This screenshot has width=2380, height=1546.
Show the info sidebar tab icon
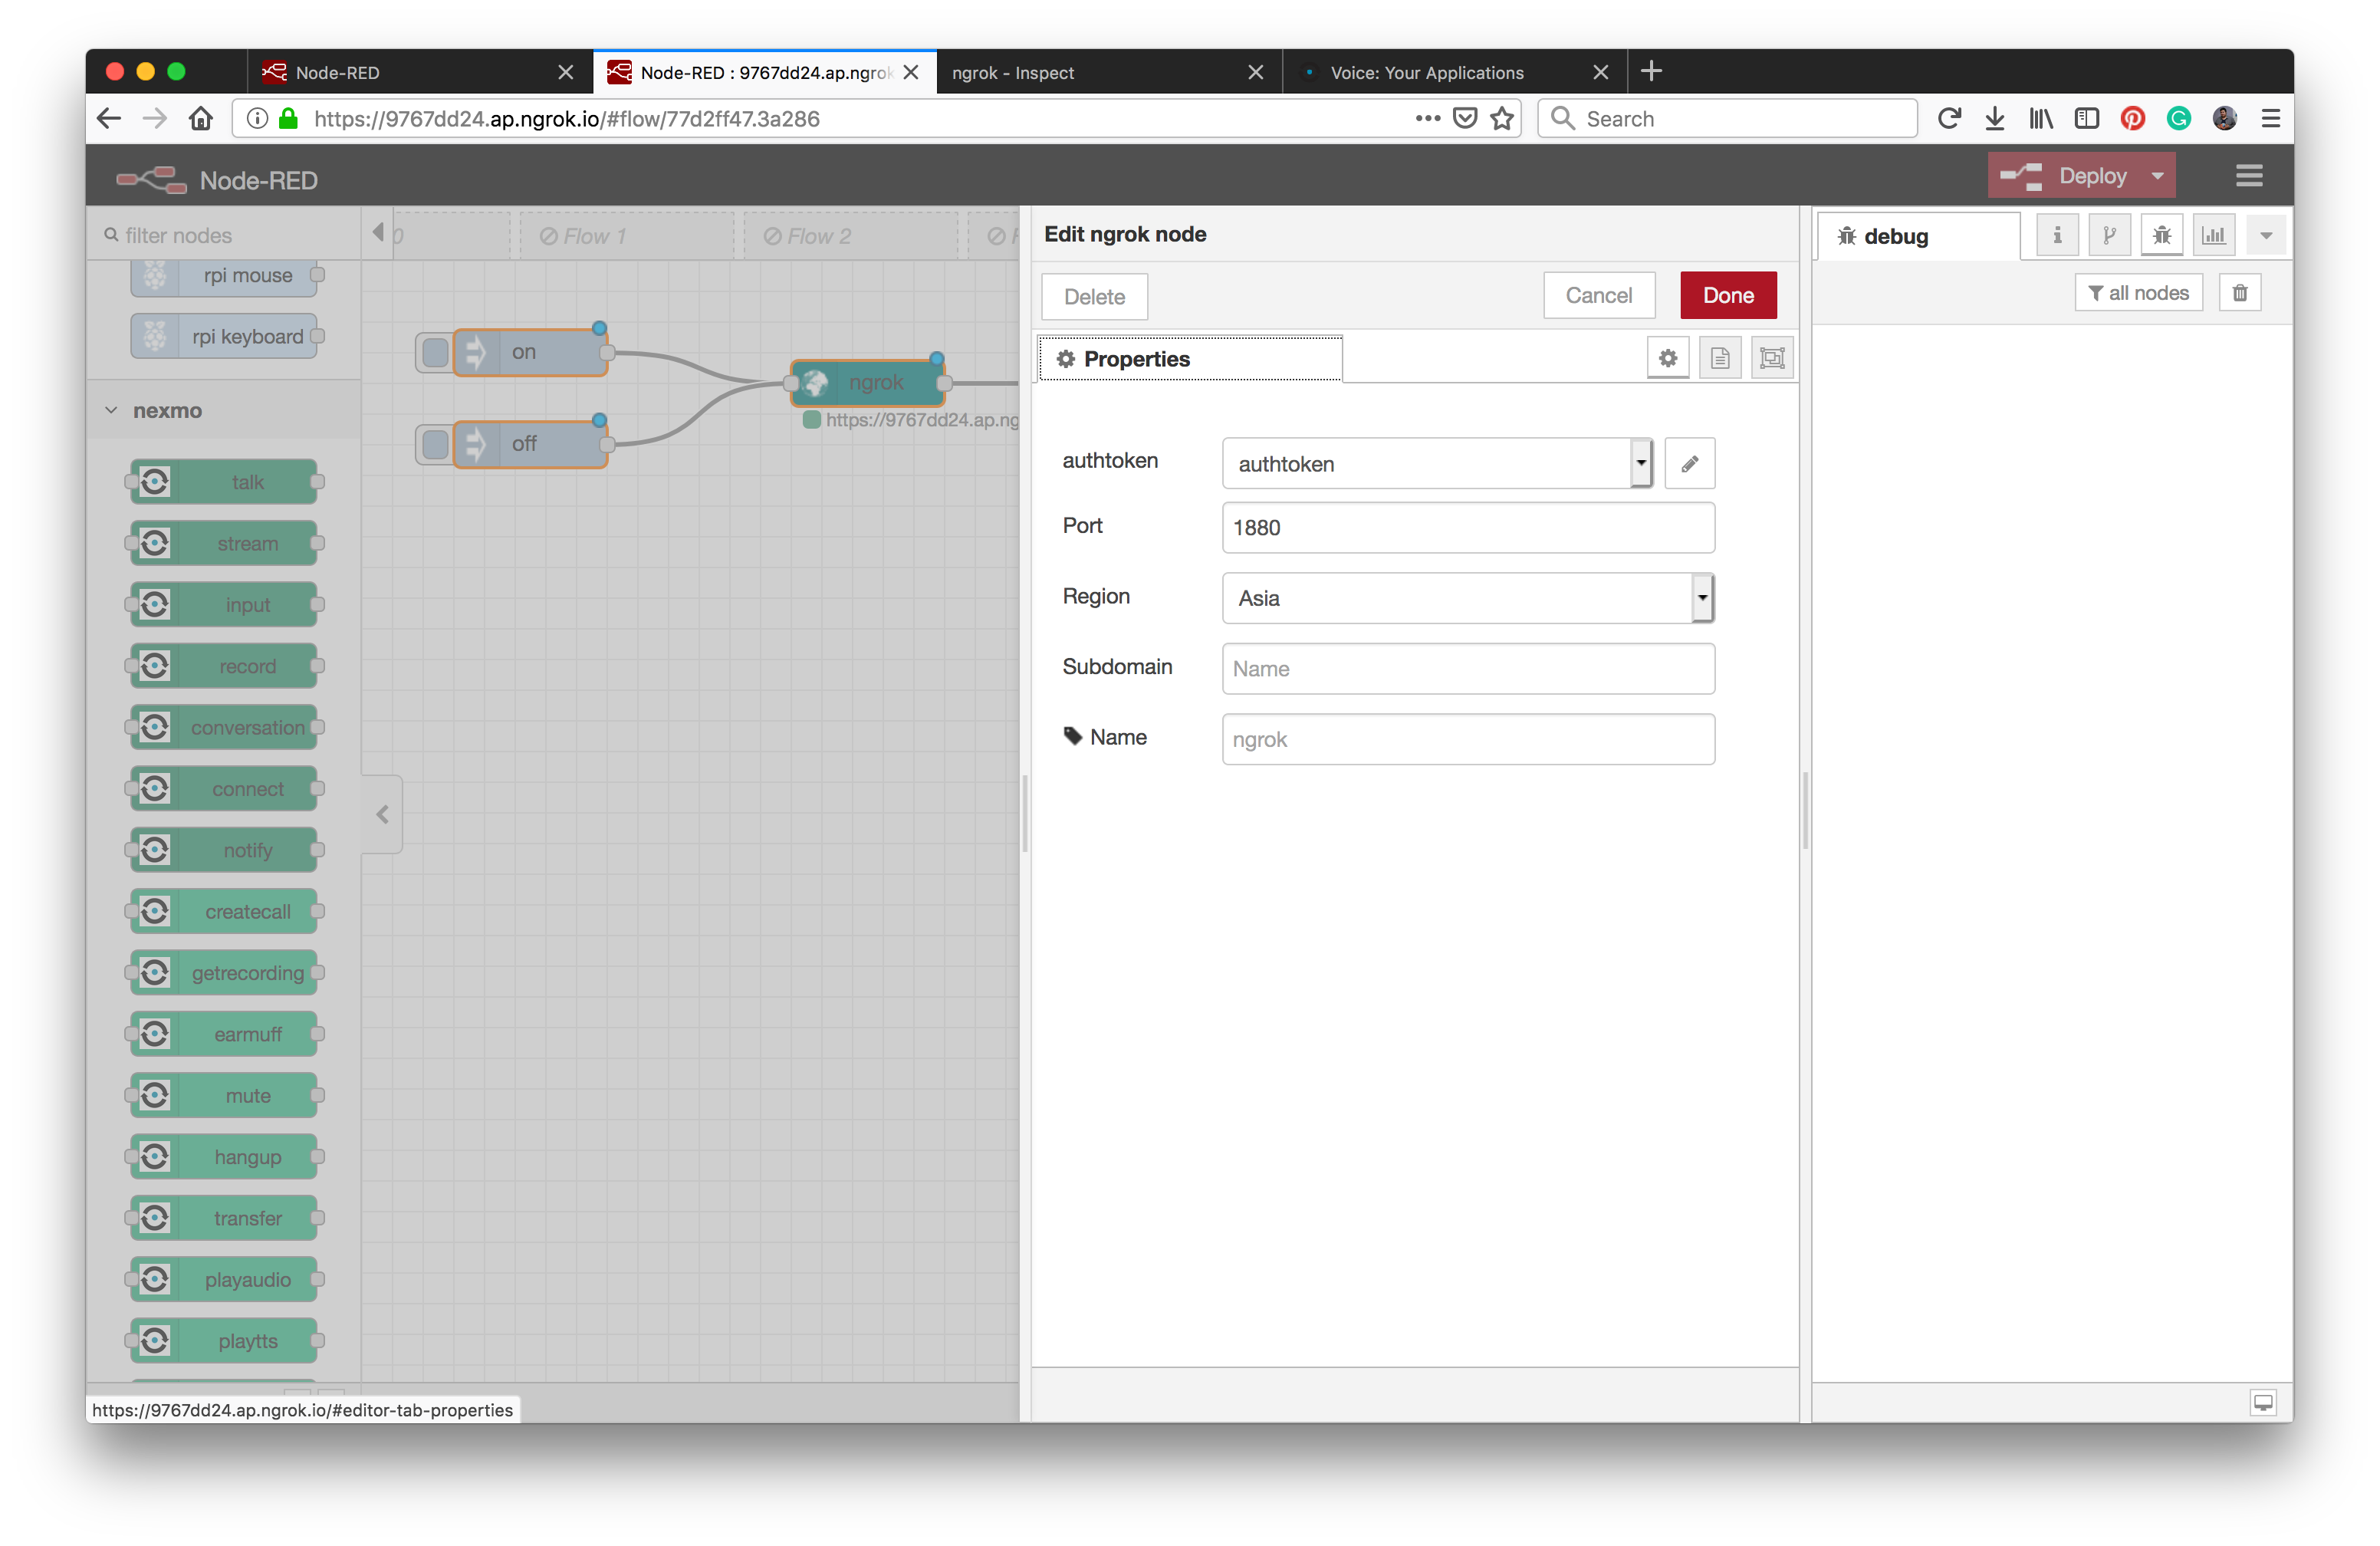(2057, 236)
